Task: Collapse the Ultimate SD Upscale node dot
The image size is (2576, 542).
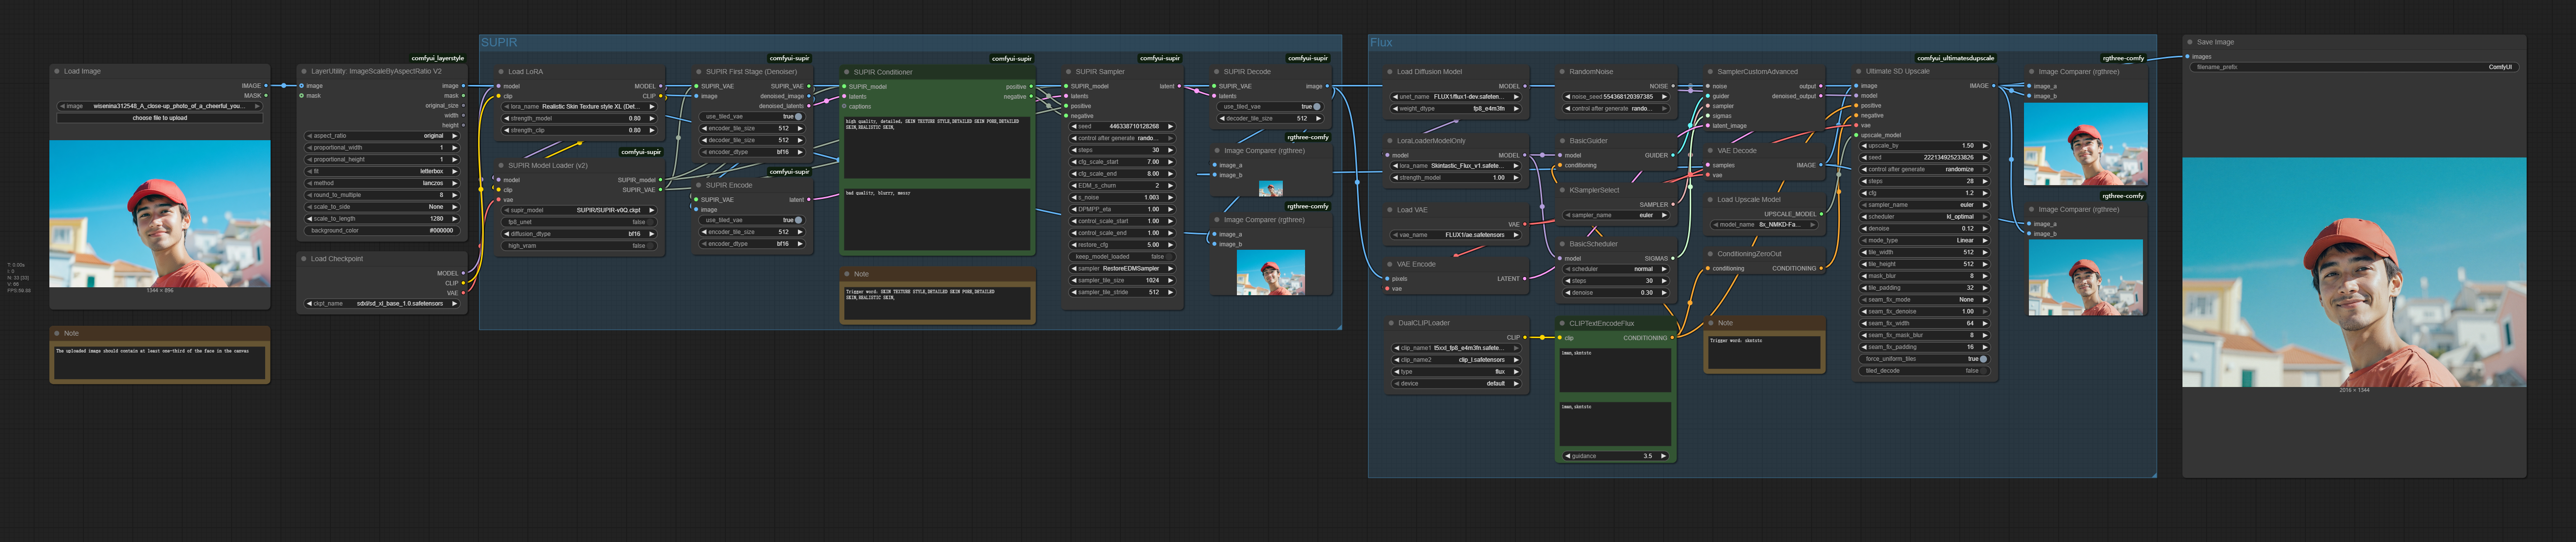Action: (1858, 71)
